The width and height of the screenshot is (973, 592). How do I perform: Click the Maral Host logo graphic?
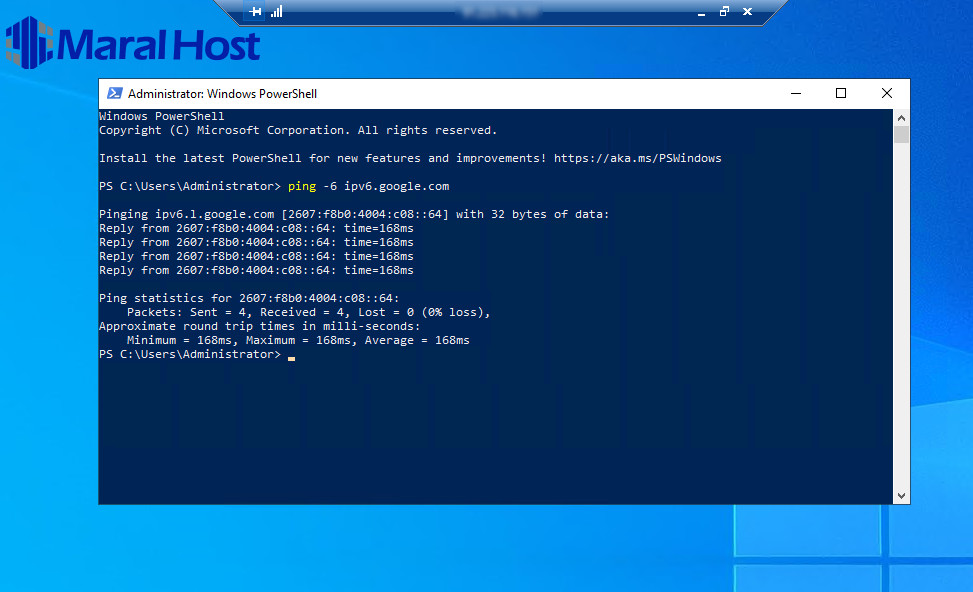(x=130, y=45)
